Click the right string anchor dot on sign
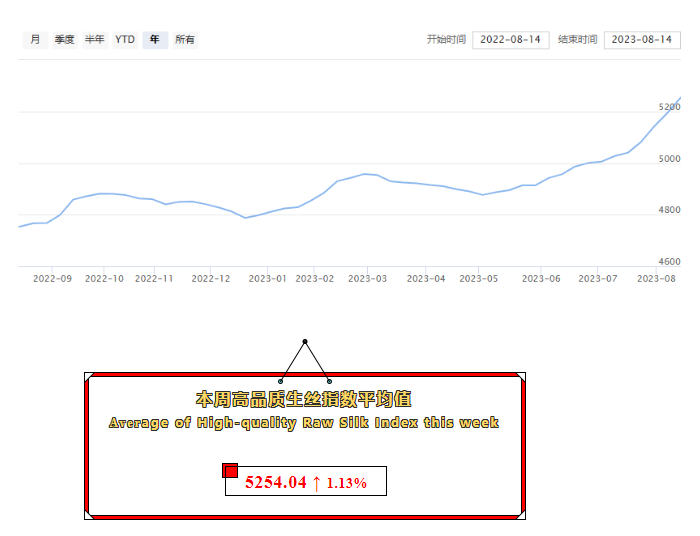This screenshot has height=536, width=700. (x=329, y=381)
